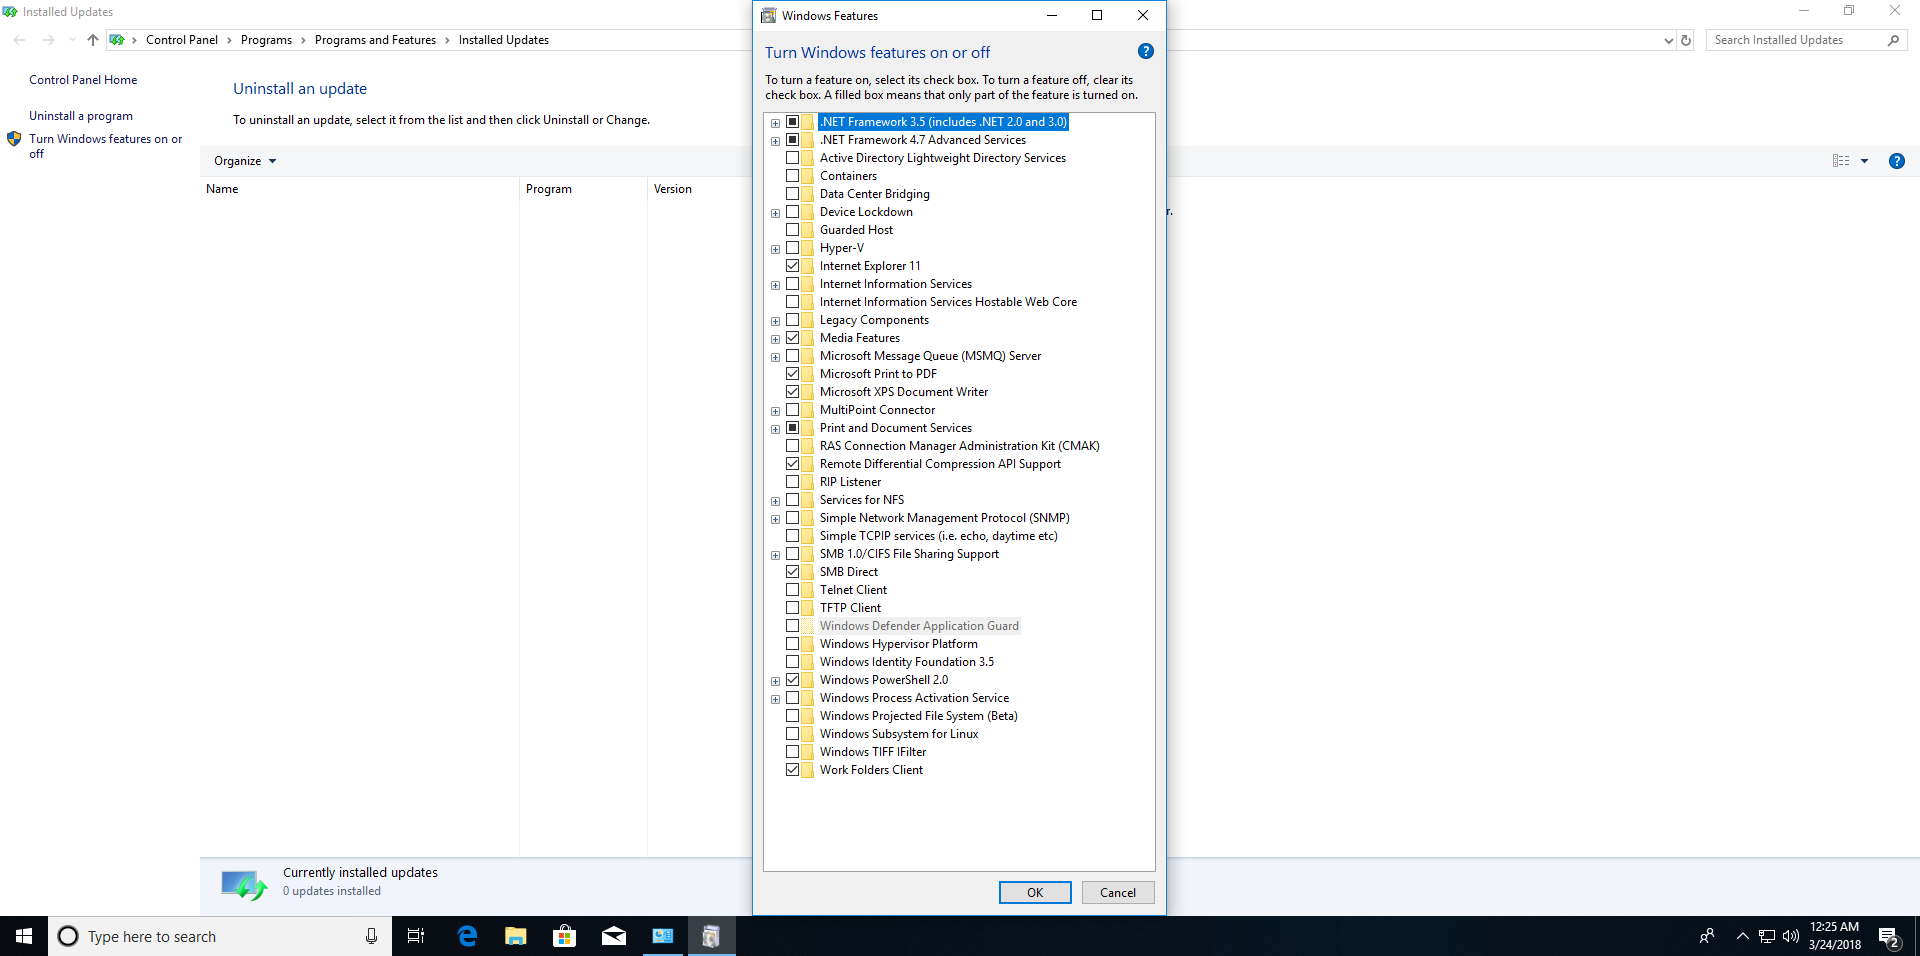The image size is (1920, 956).
Task: Expand the .NET Framework 3.5 node
Action: point(775,123)
